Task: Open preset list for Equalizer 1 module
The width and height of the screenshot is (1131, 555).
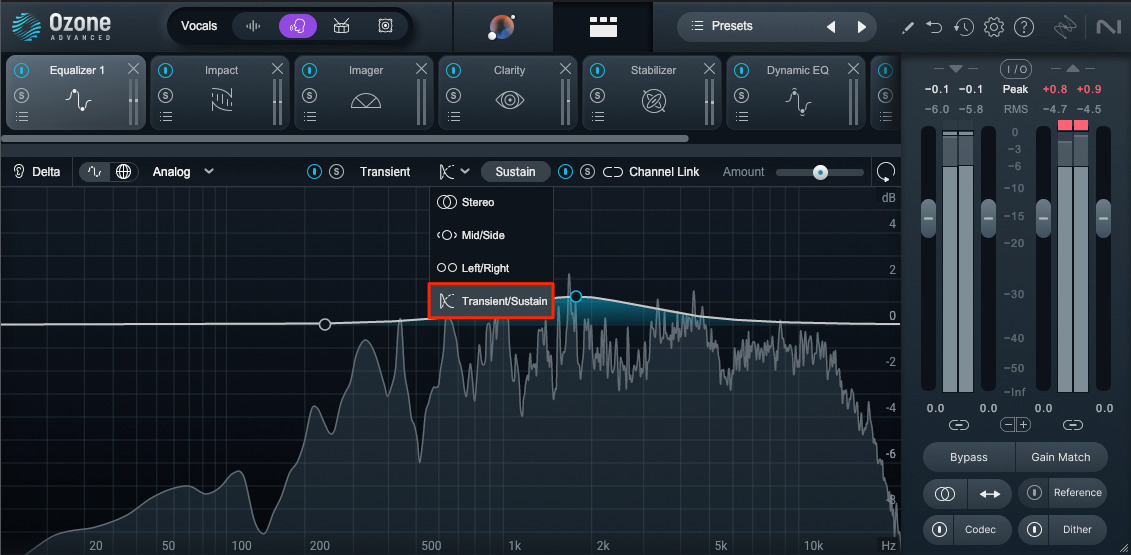Action: coord(22,116)
